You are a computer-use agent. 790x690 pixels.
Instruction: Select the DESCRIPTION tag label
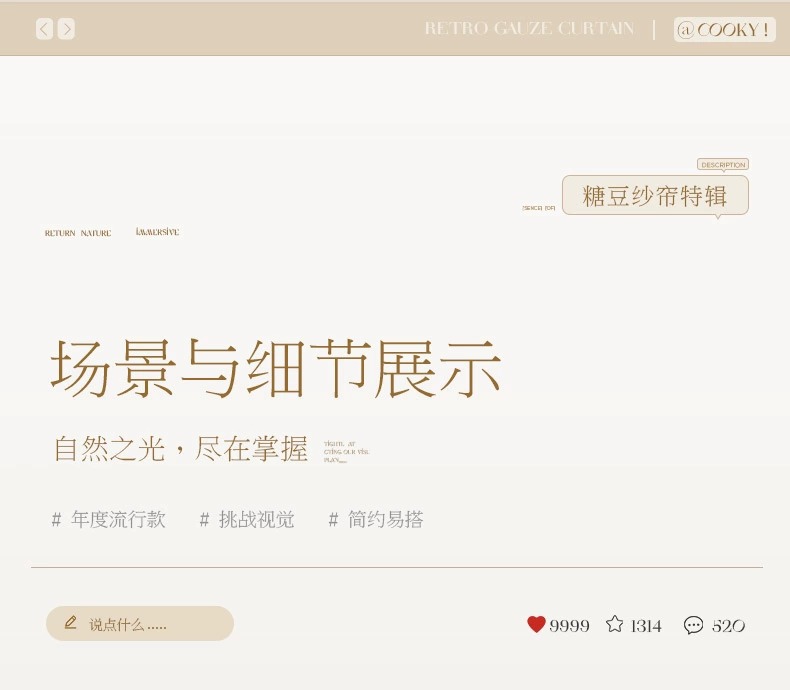tap(723, 165)
